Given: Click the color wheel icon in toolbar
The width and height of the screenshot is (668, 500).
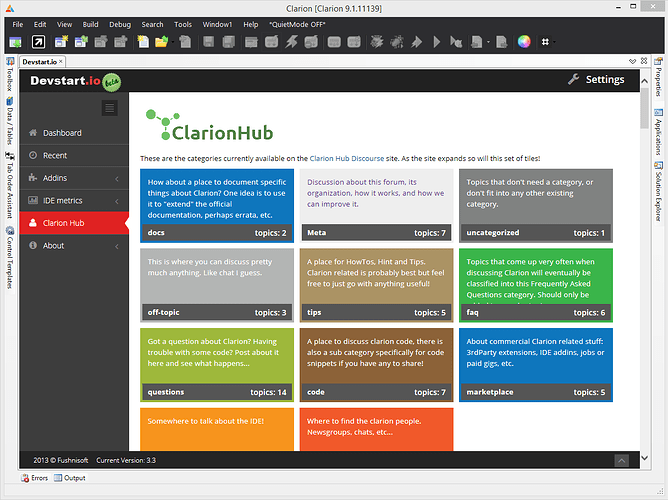Looking at the screenshot, I should click(x=522, y=41).
